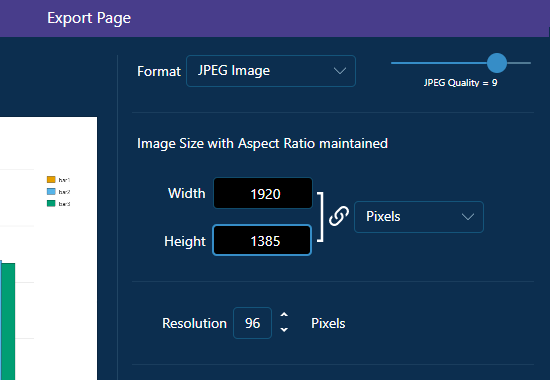Toggle the aspect ratio link icon
This screenshot has height=380, width=550.
(x=339, y=216)
